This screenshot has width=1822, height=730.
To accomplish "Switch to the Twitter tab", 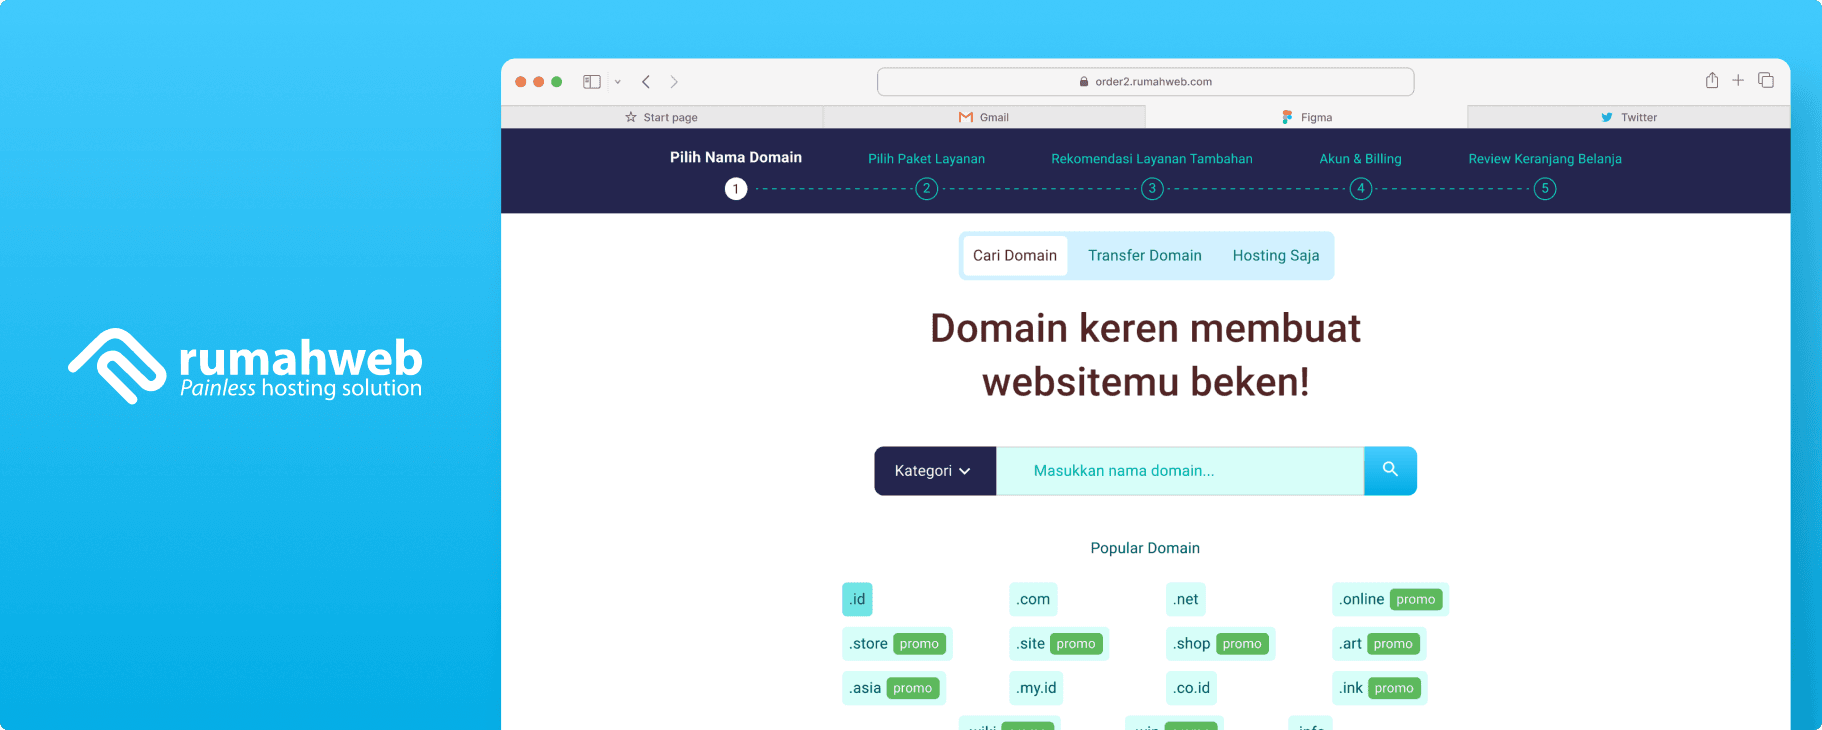I will coord(1629,117).
